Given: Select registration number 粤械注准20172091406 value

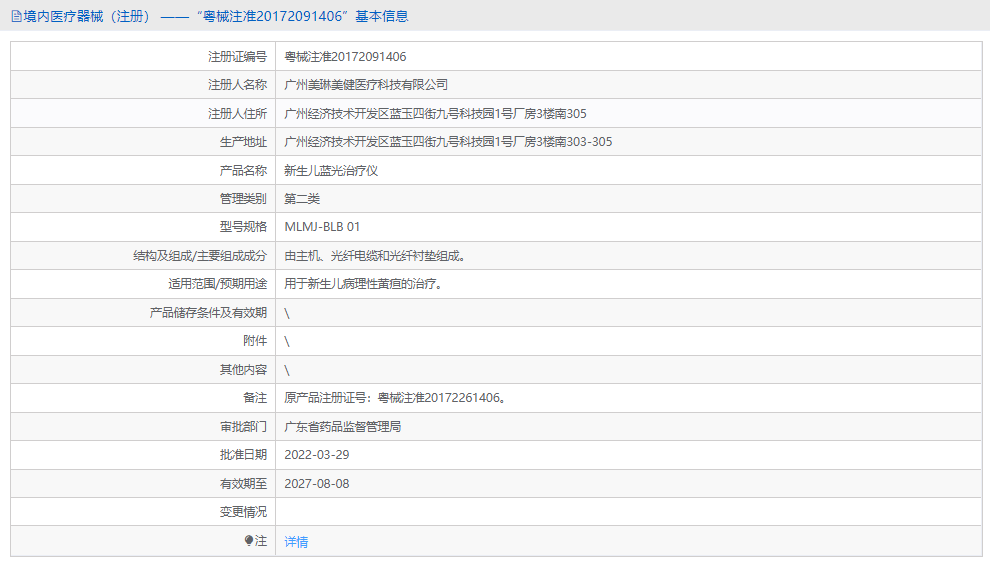Looking at the screenshot, I should (x=345, y=57).
